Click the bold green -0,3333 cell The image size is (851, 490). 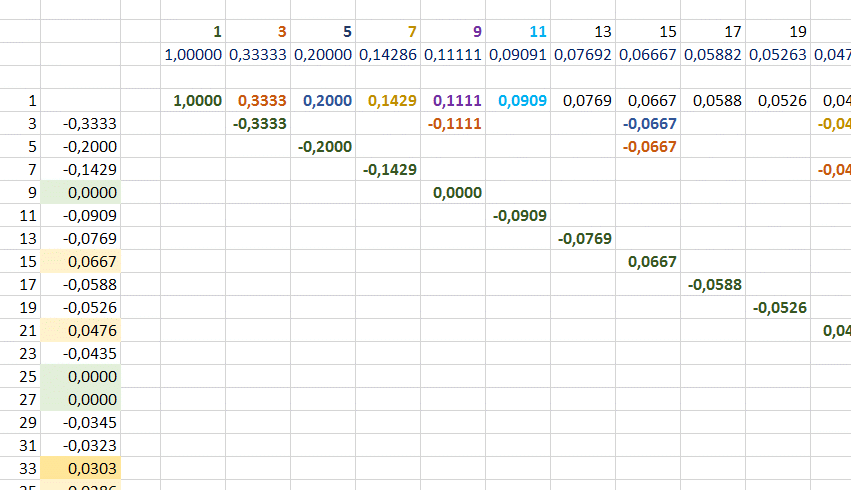[x=258, y=123]
